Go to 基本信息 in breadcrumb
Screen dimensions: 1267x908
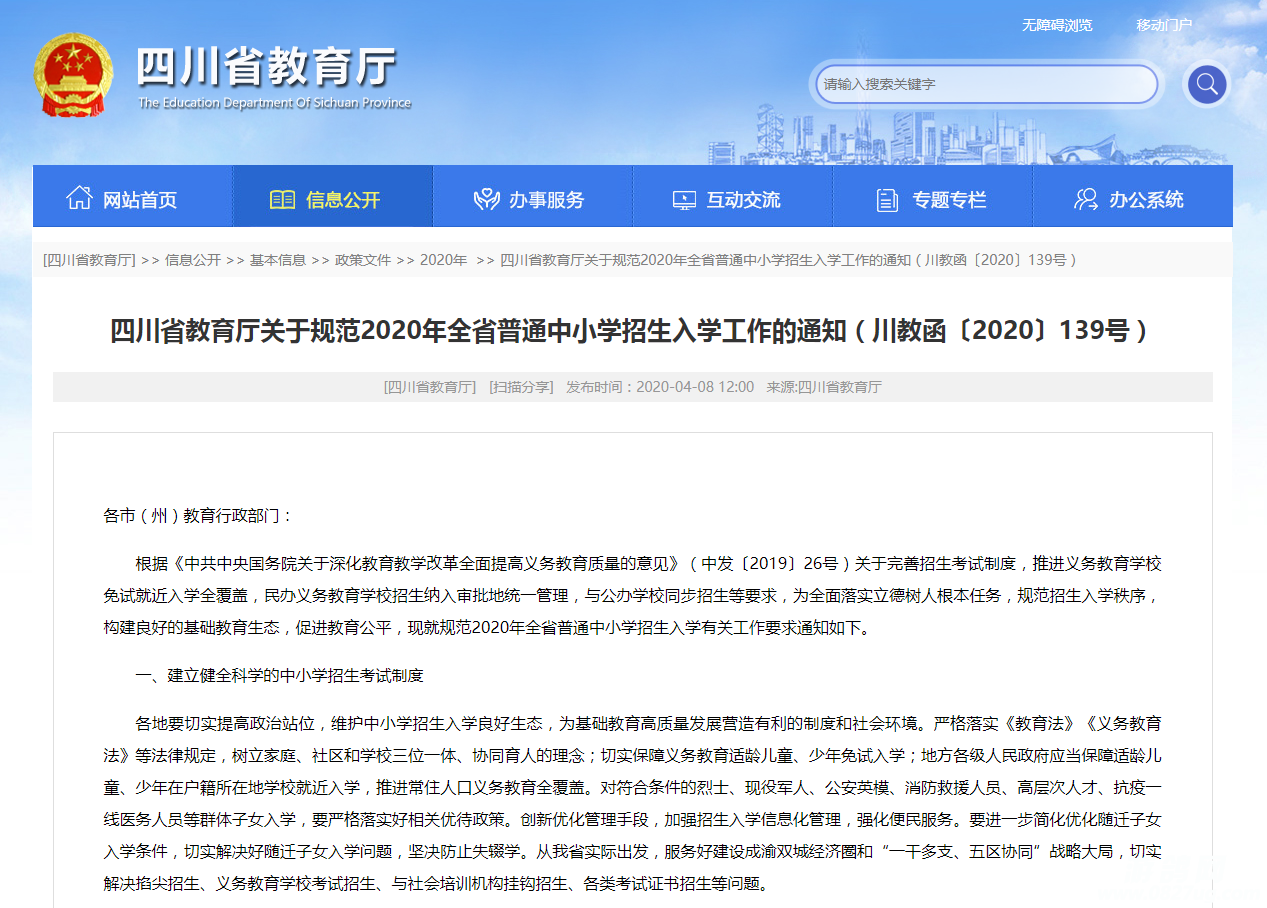coord(277,260)
